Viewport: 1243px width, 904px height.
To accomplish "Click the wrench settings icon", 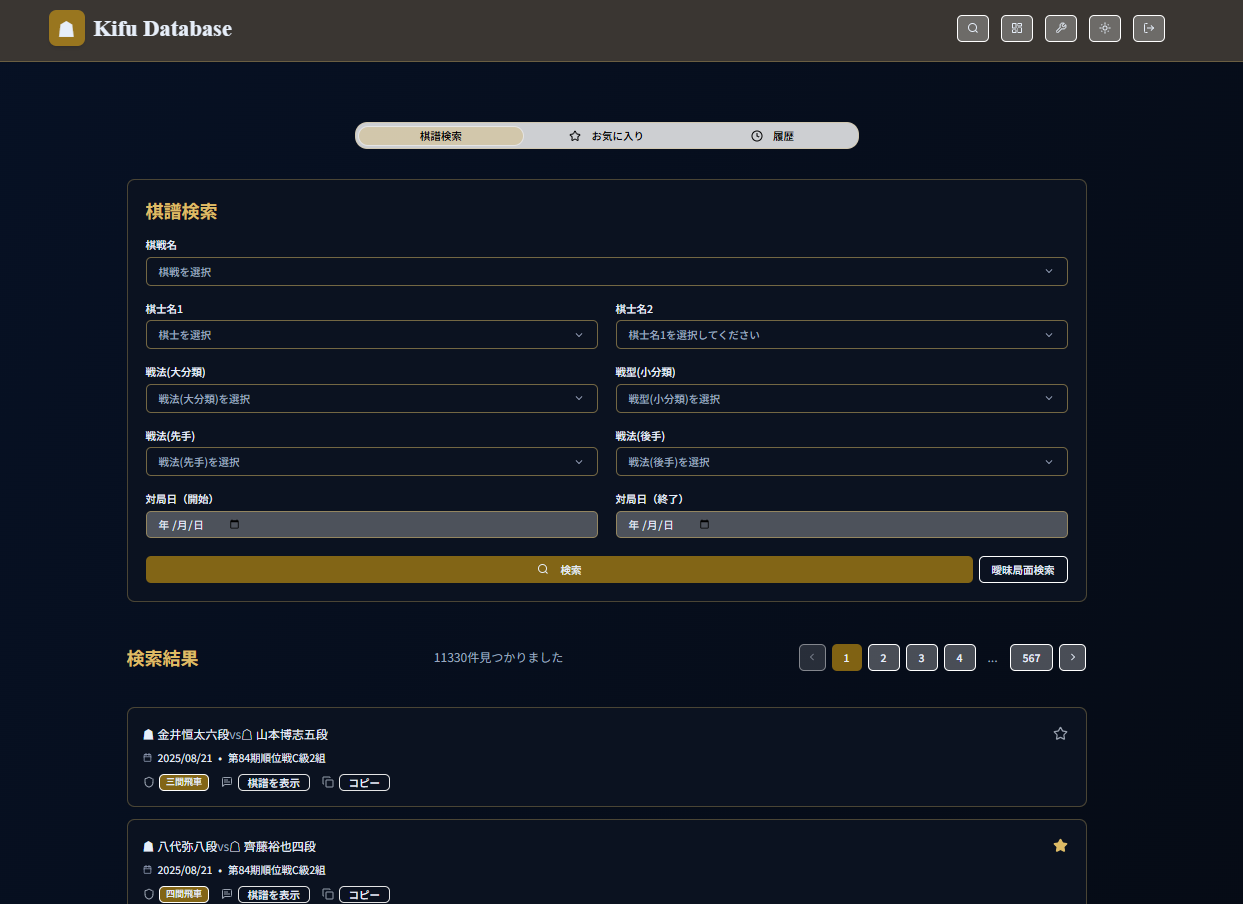I will point(1060,28).
